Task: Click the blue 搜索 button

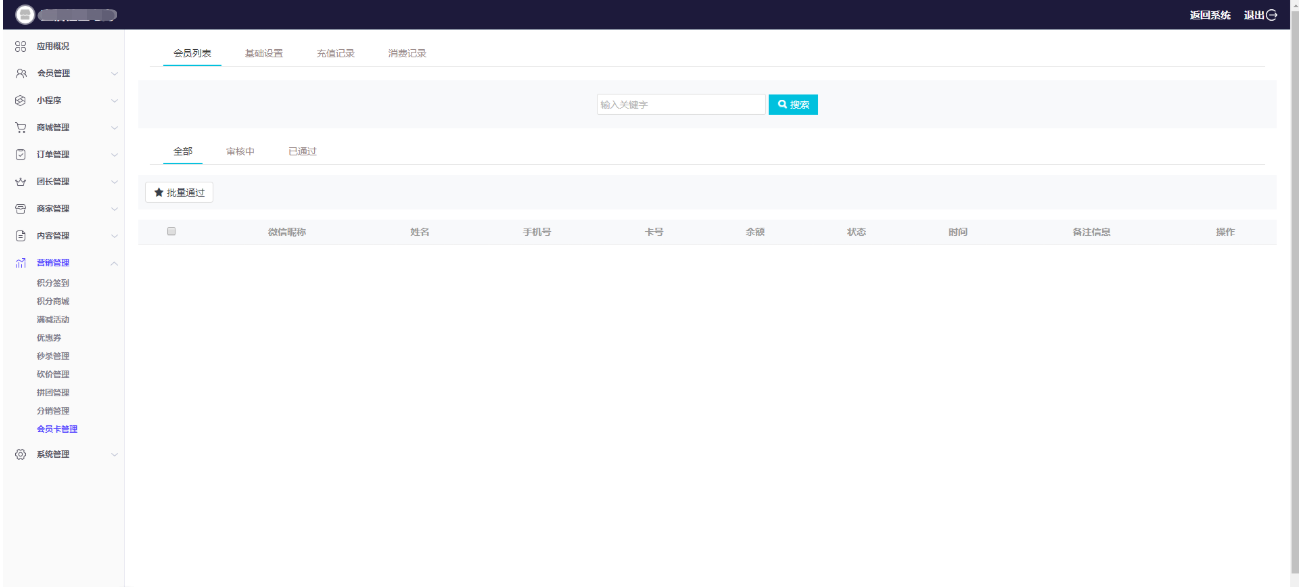Action: point(793,105)
